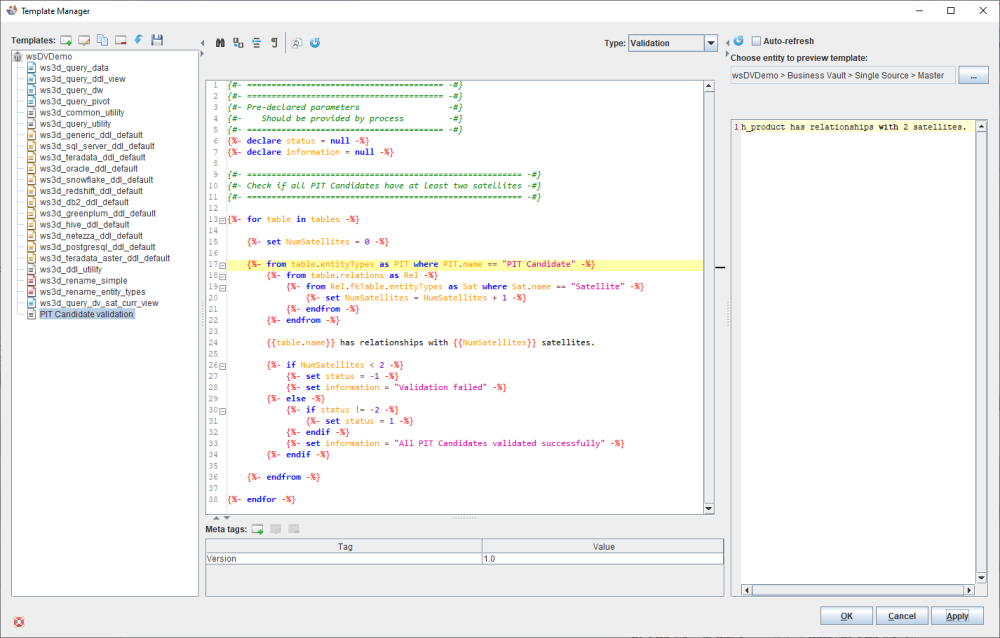The image size is (1000, 638).
Task: Click the copy template icon
Action: click(102, 40)
